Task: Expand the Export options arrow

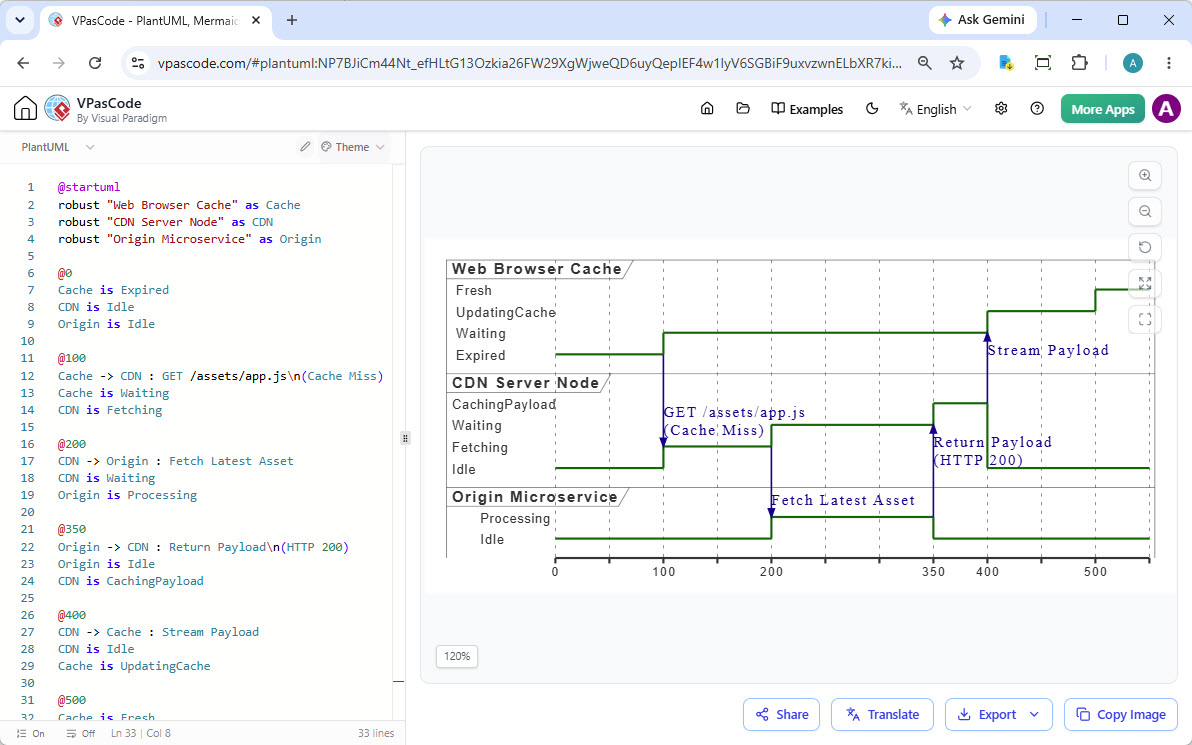Action: click(1034, 715)
